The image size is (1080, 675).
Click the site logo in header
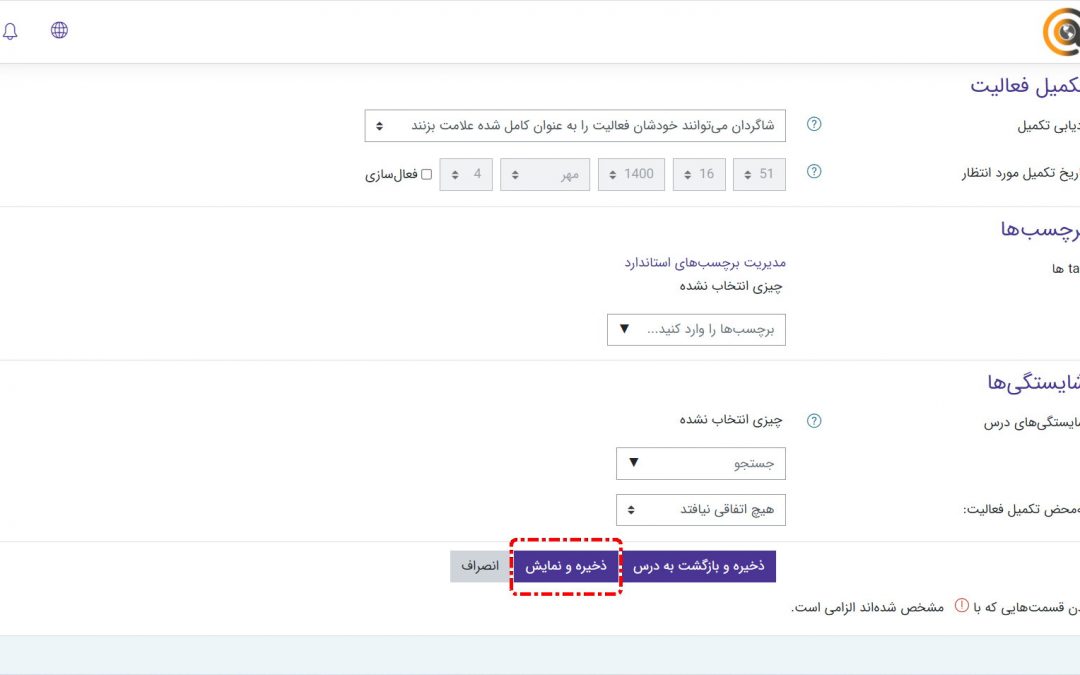[1061, 32]
